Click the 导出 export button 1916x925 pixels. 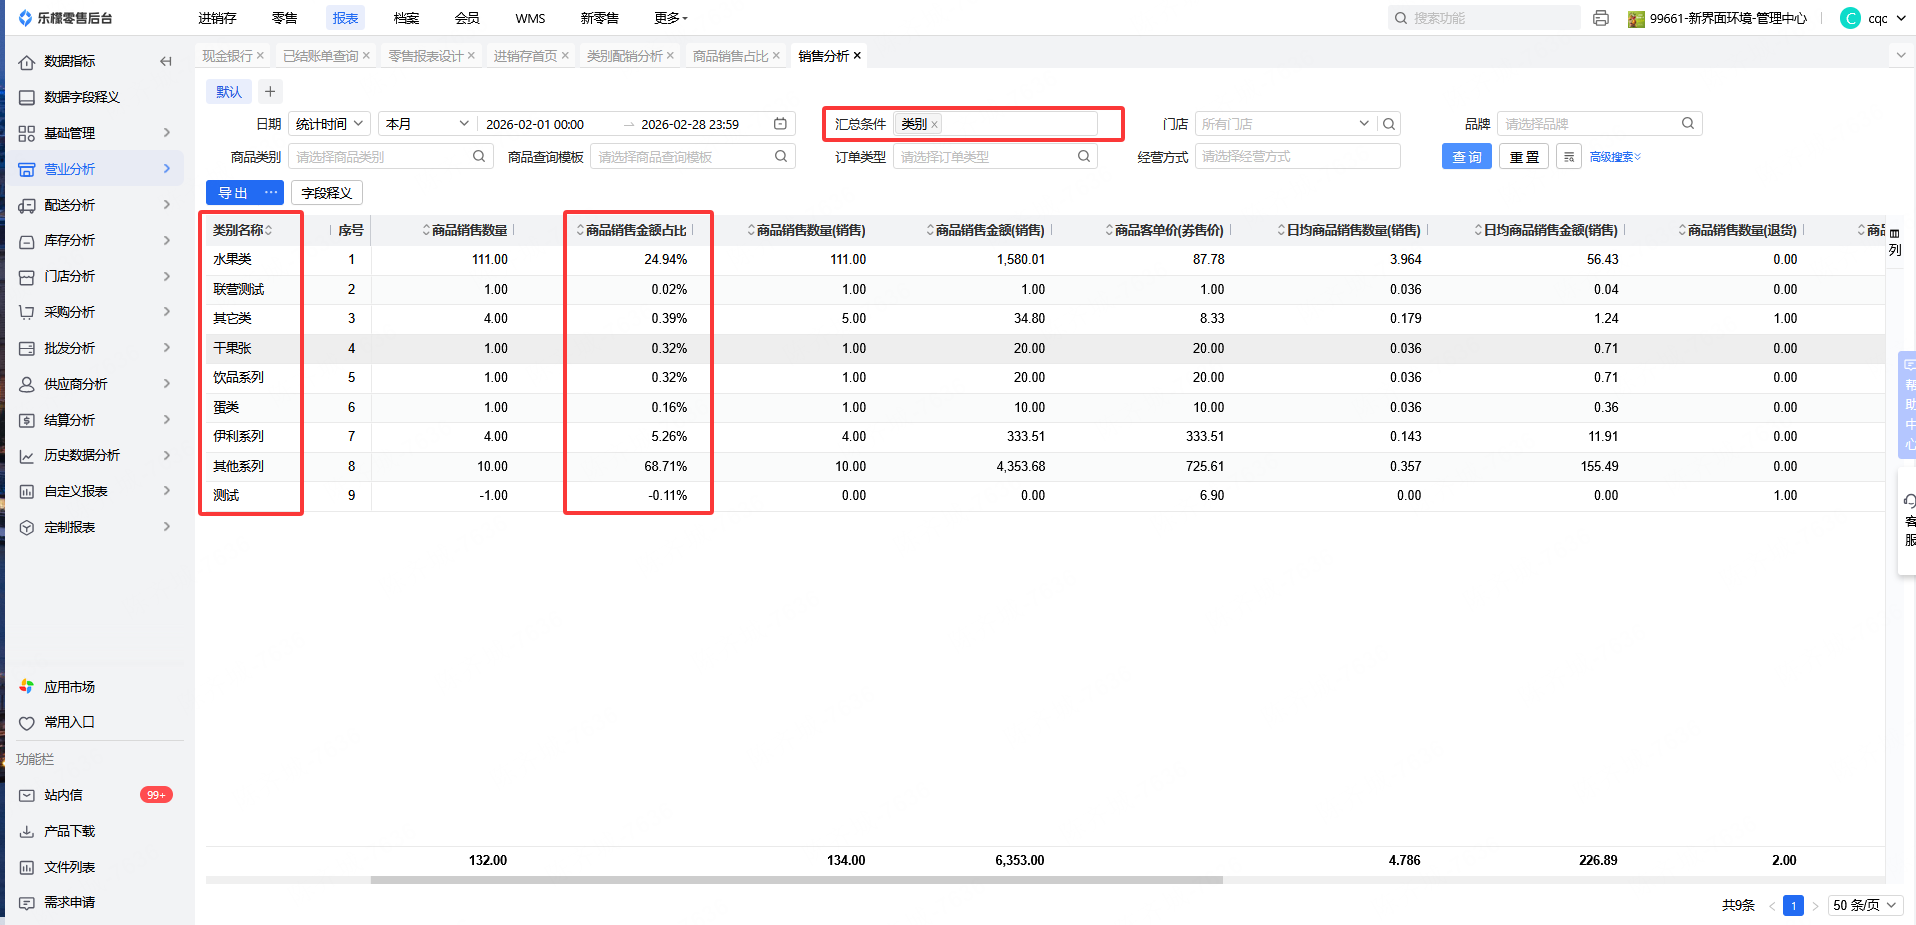click(x=233, y=193)
